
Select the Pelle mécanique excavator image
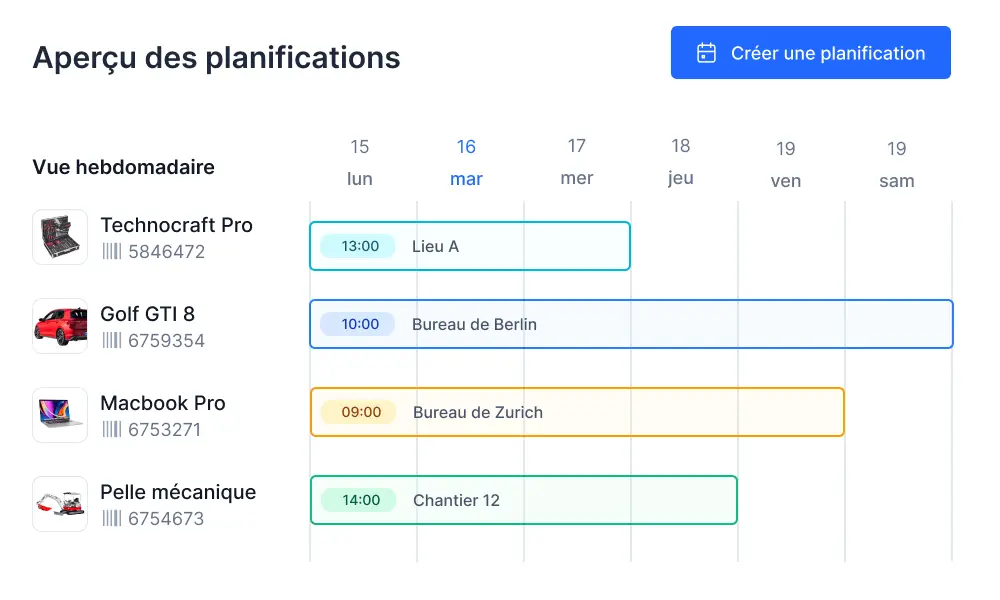click(59, 503)
